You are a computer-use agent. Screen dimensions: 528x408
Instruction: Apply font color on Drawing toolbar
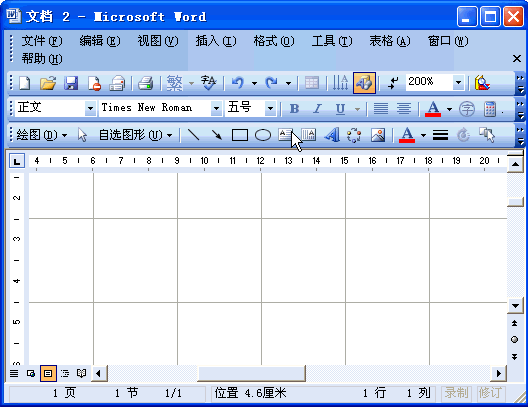[x=407, y=135]
